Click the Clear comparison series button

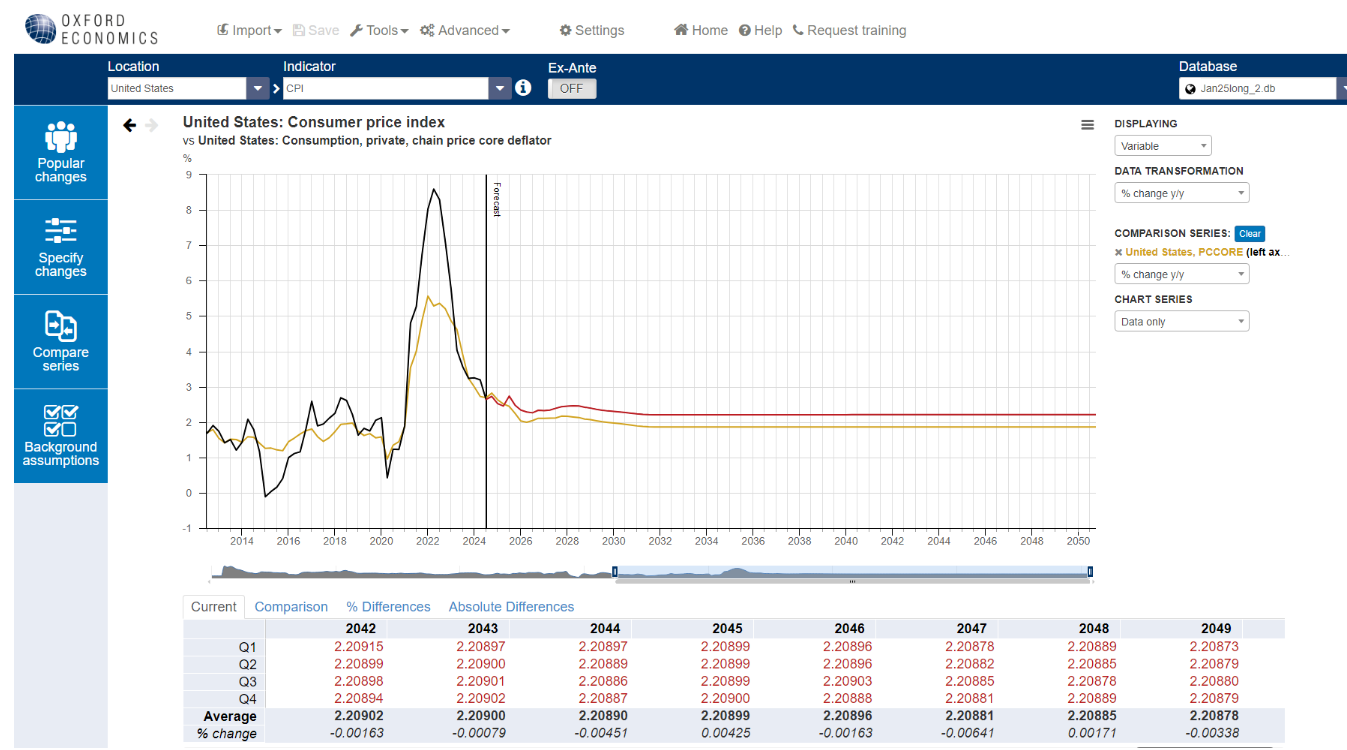pos(1249,234)
